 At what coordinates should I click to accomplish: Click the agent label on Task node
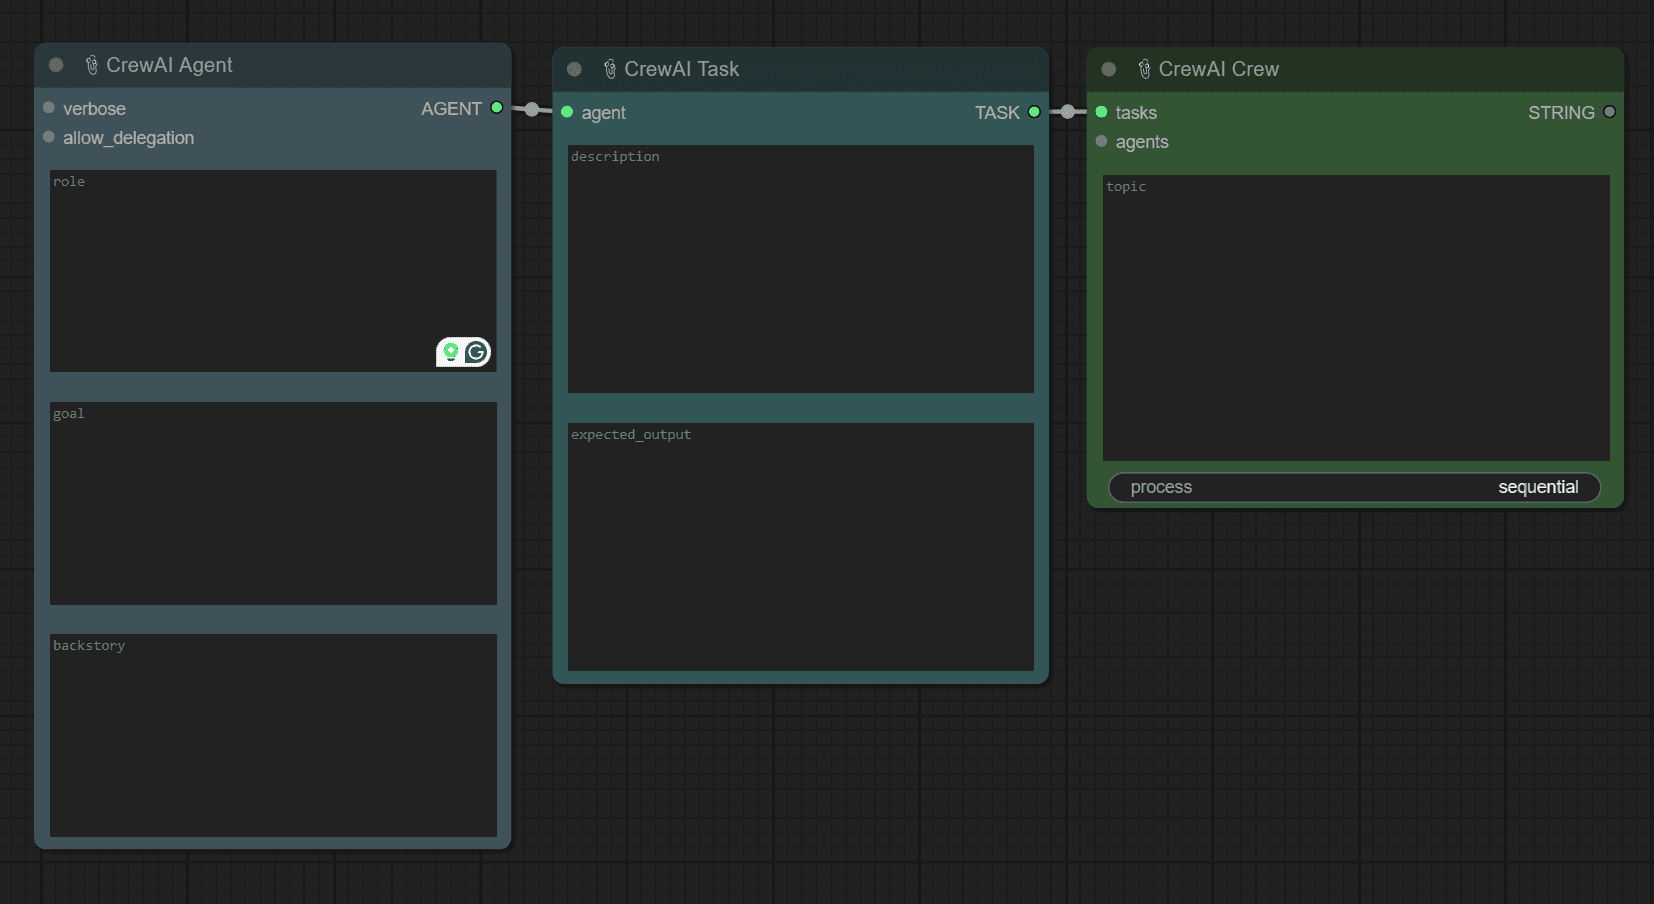(x=604, y=113)
